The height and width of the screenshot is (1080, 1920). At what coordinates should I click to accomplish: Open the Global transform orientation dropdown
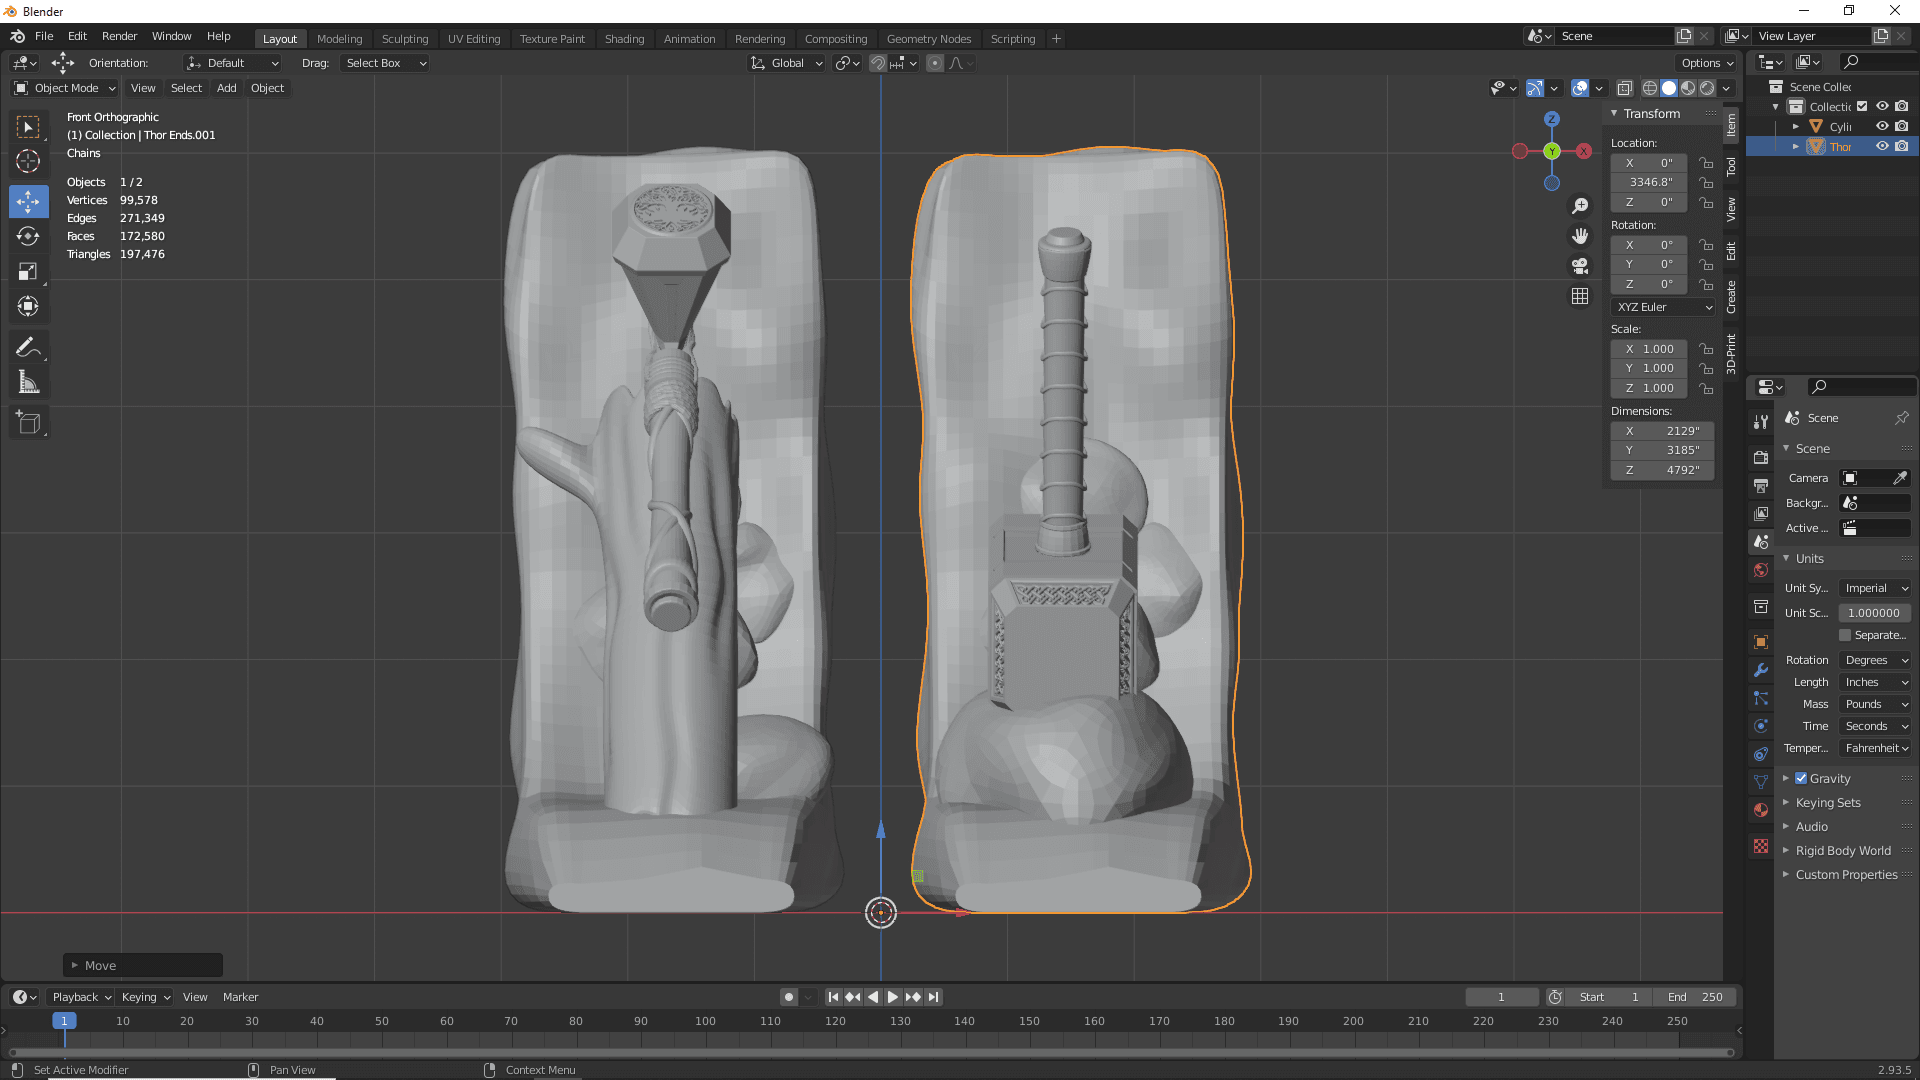[x=788, y=63]
